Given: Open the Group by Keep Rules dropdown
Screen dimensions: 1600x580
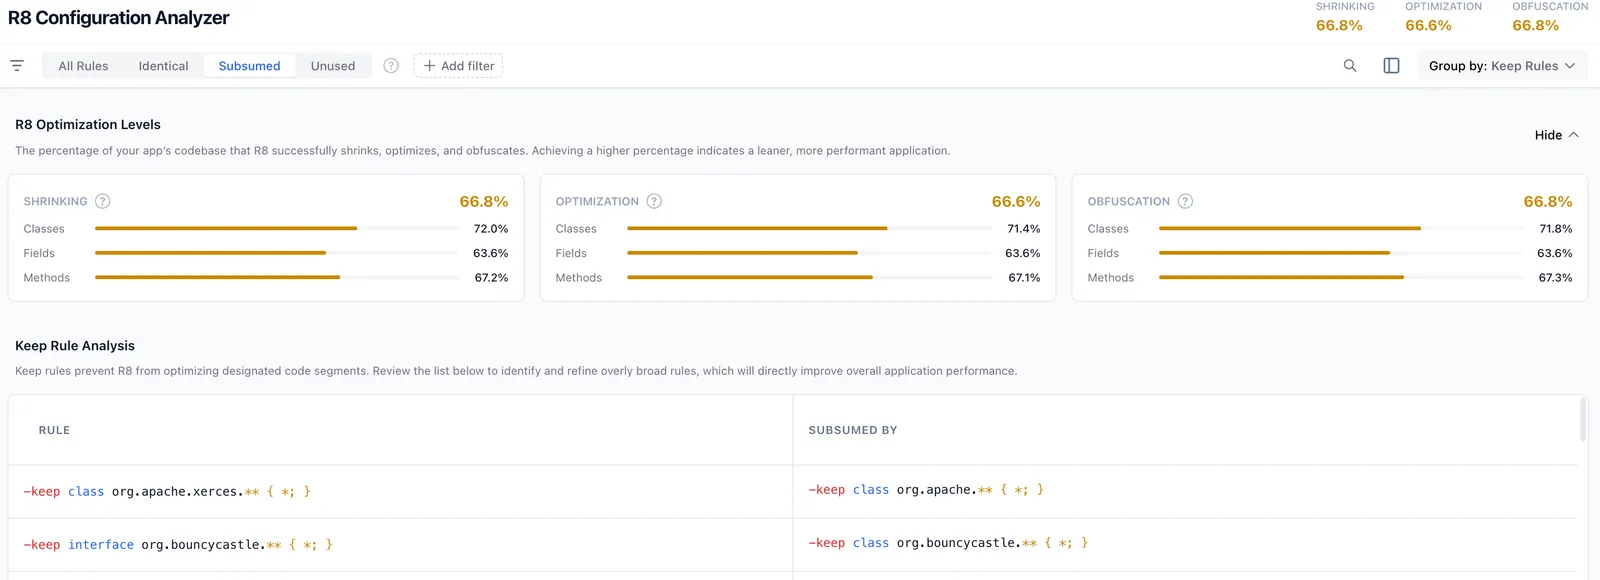Looking at the screenshot, I should pos(1502,66).
